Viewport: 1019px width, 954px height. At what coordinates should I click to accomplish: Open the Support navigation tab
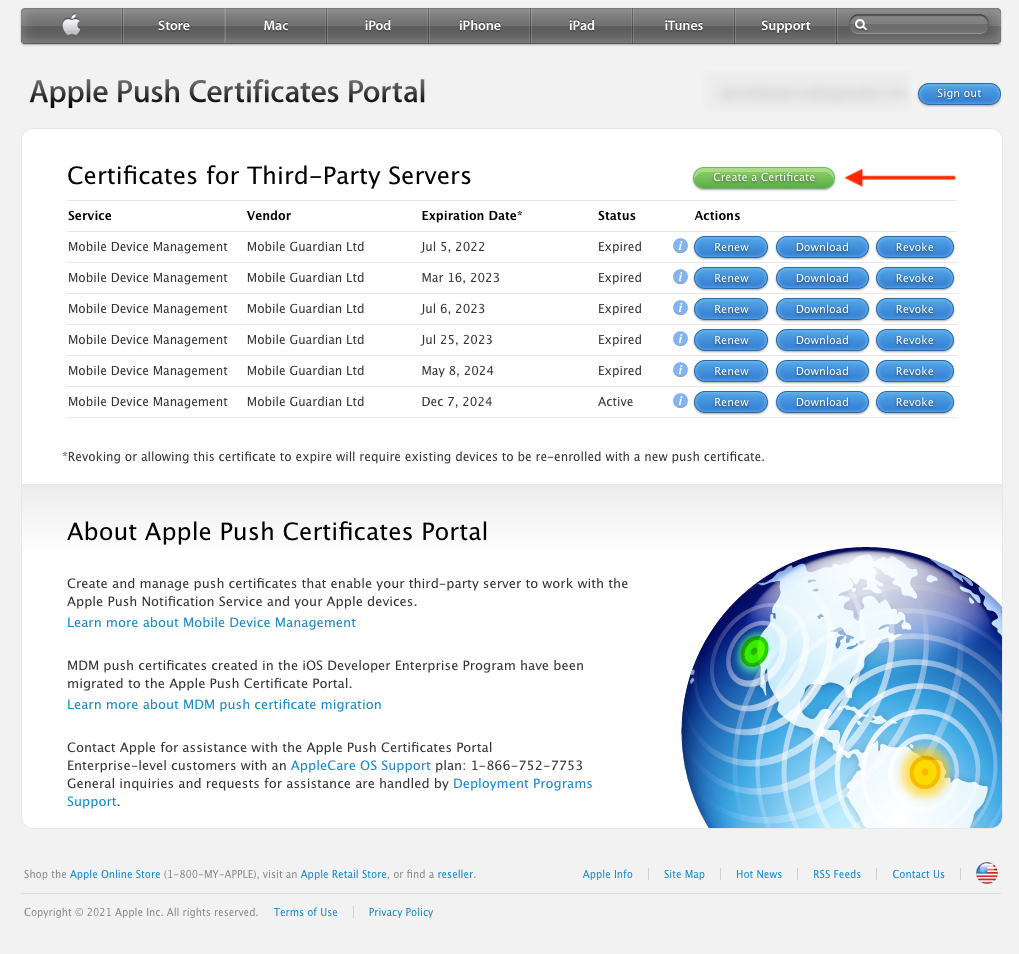[786, 25]
